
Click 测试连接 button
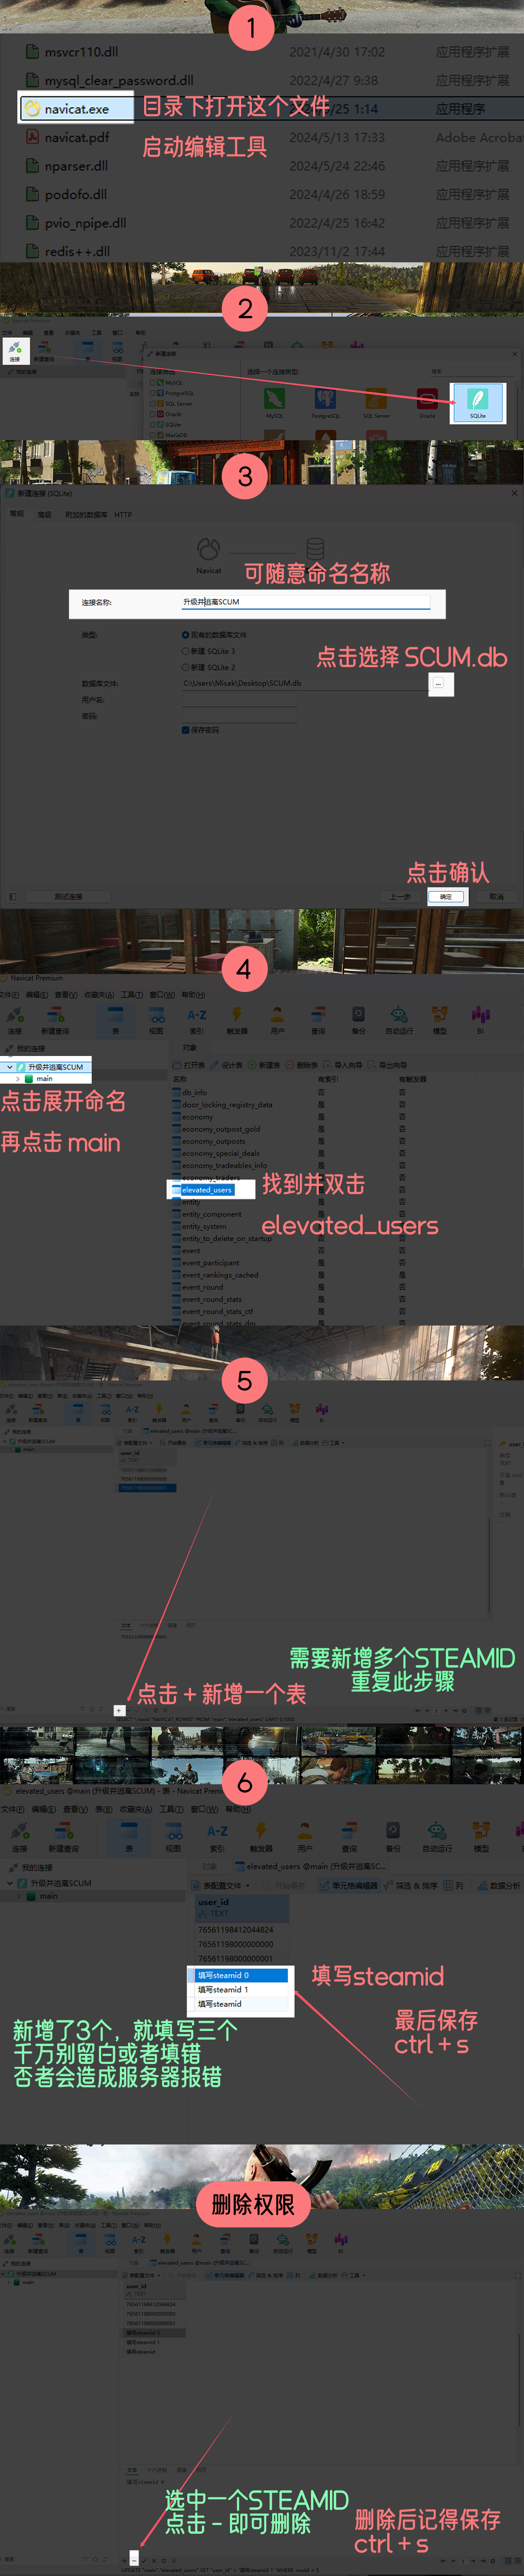(x=68, y=897)
